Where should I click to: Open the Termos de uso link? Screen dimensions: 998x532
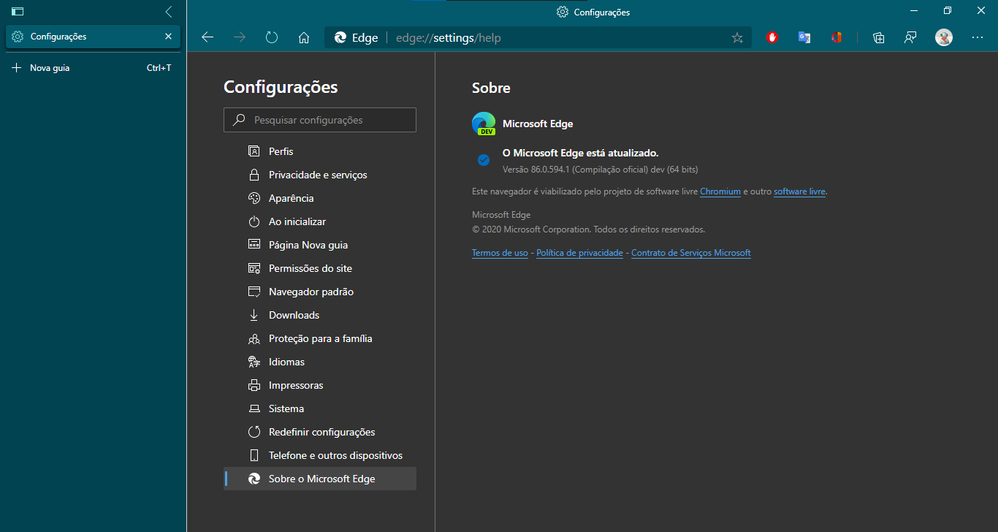tap(500, 253)
